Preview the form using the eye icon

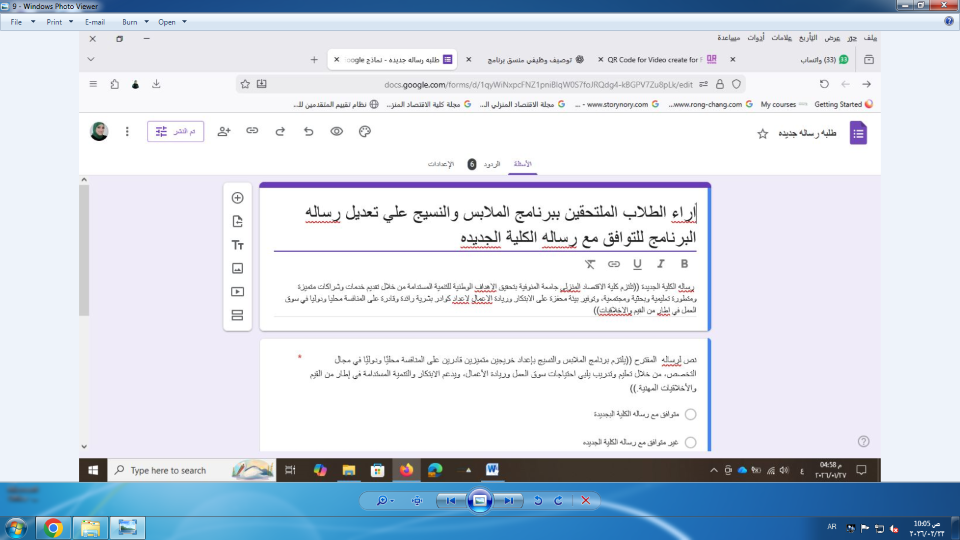click(337, 131)
